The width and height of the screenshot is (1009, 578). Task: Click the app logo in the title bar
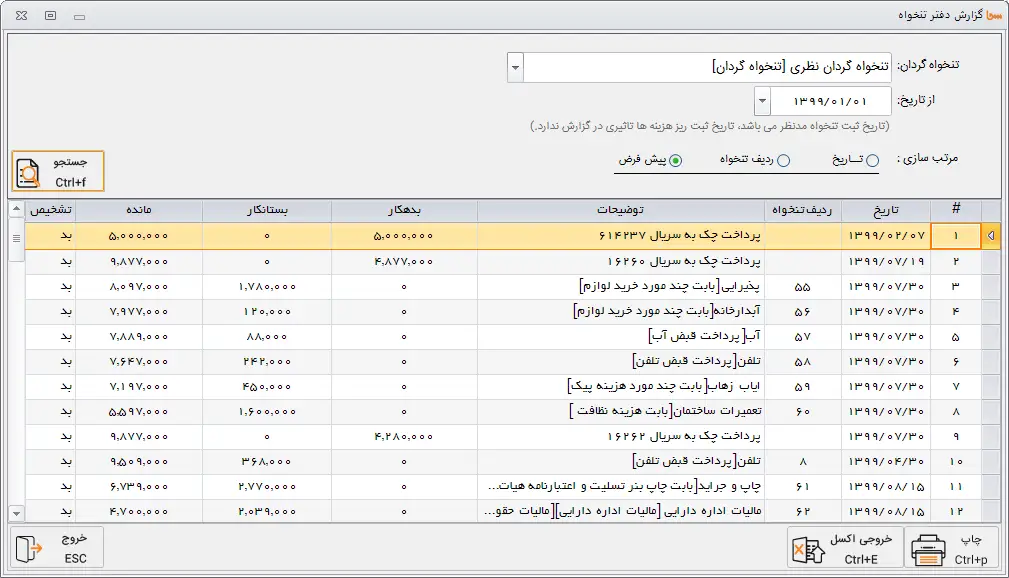click(992, 15)
